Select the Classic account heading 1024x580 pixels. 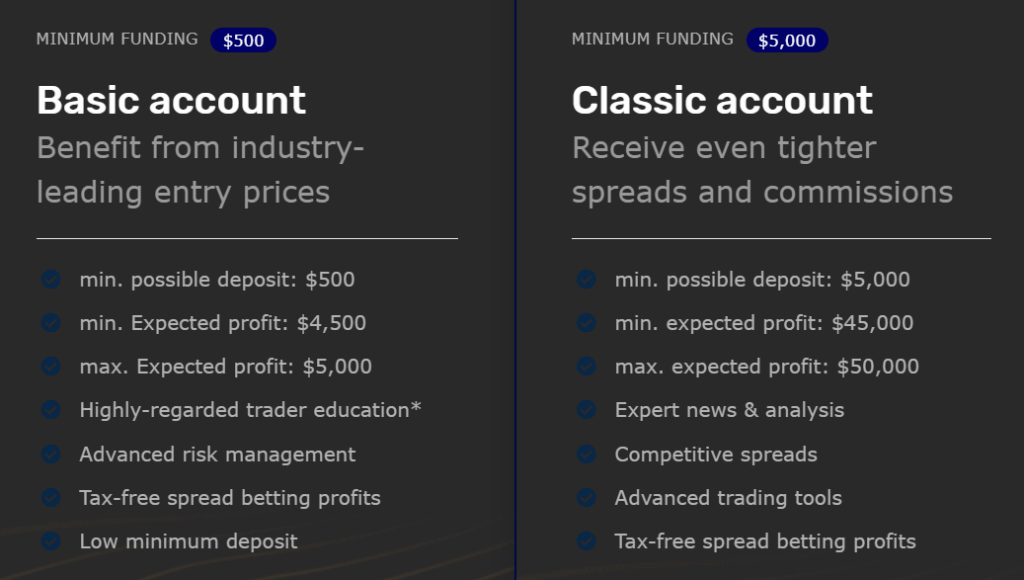[722, 101]
